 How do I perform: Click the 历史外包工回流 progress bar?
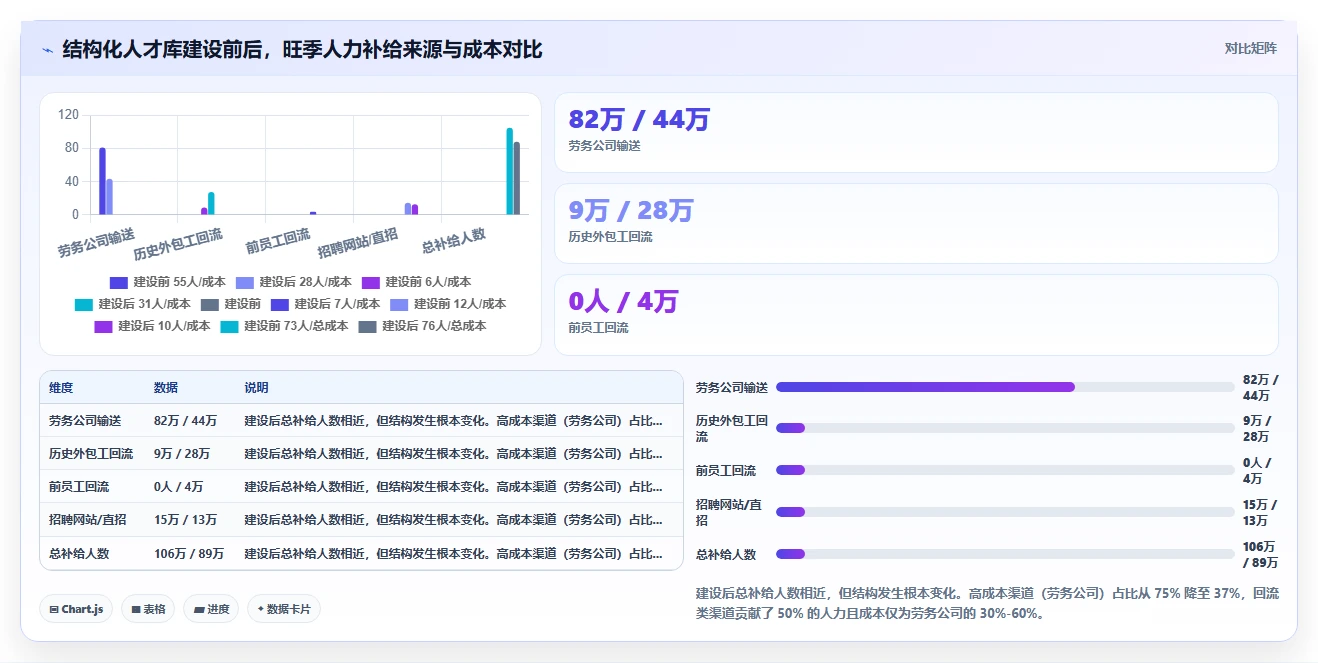tap(1005, 428)
